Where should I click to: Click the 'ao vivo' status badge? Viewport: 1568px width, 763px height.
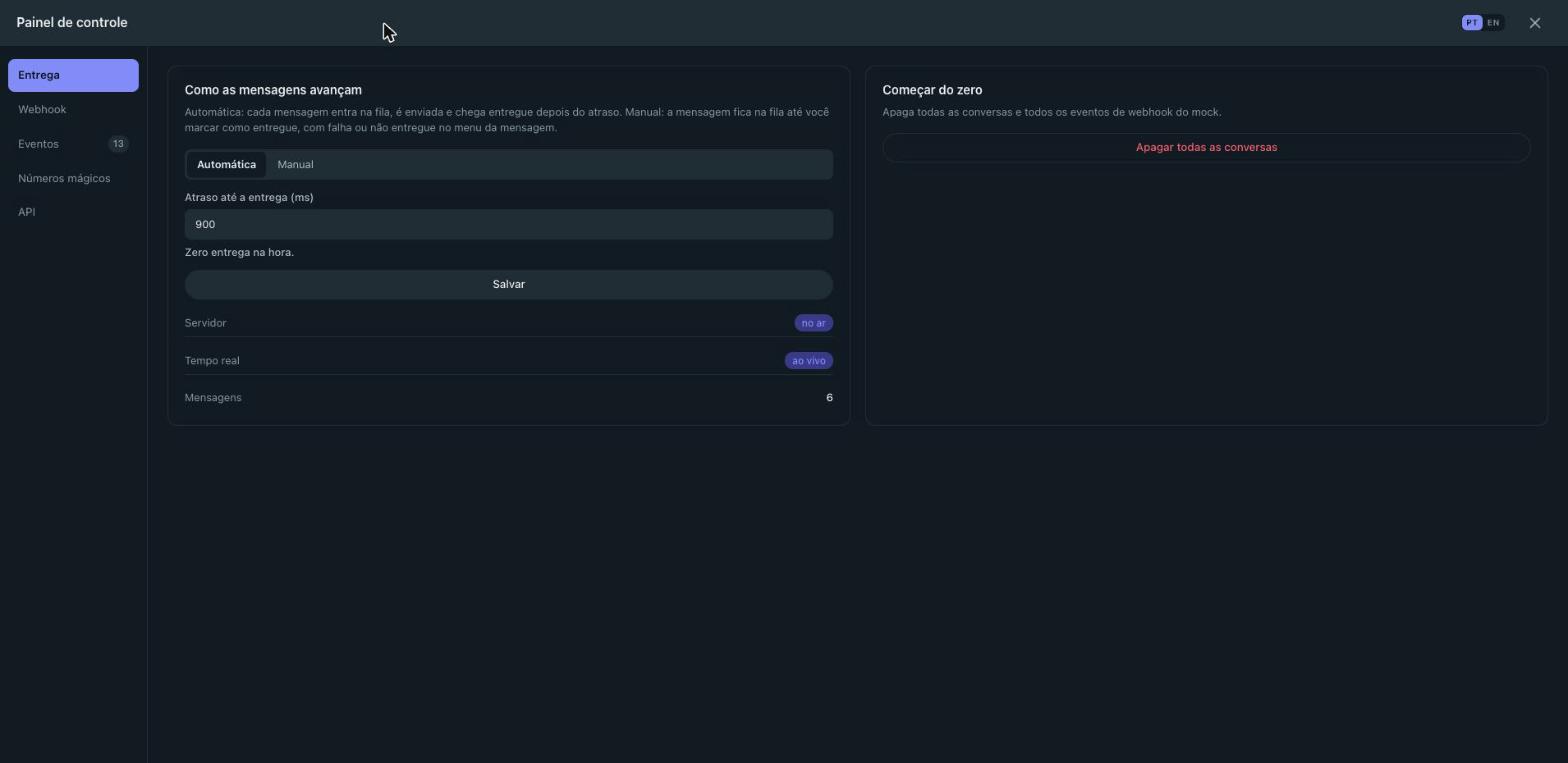point(808,361)
